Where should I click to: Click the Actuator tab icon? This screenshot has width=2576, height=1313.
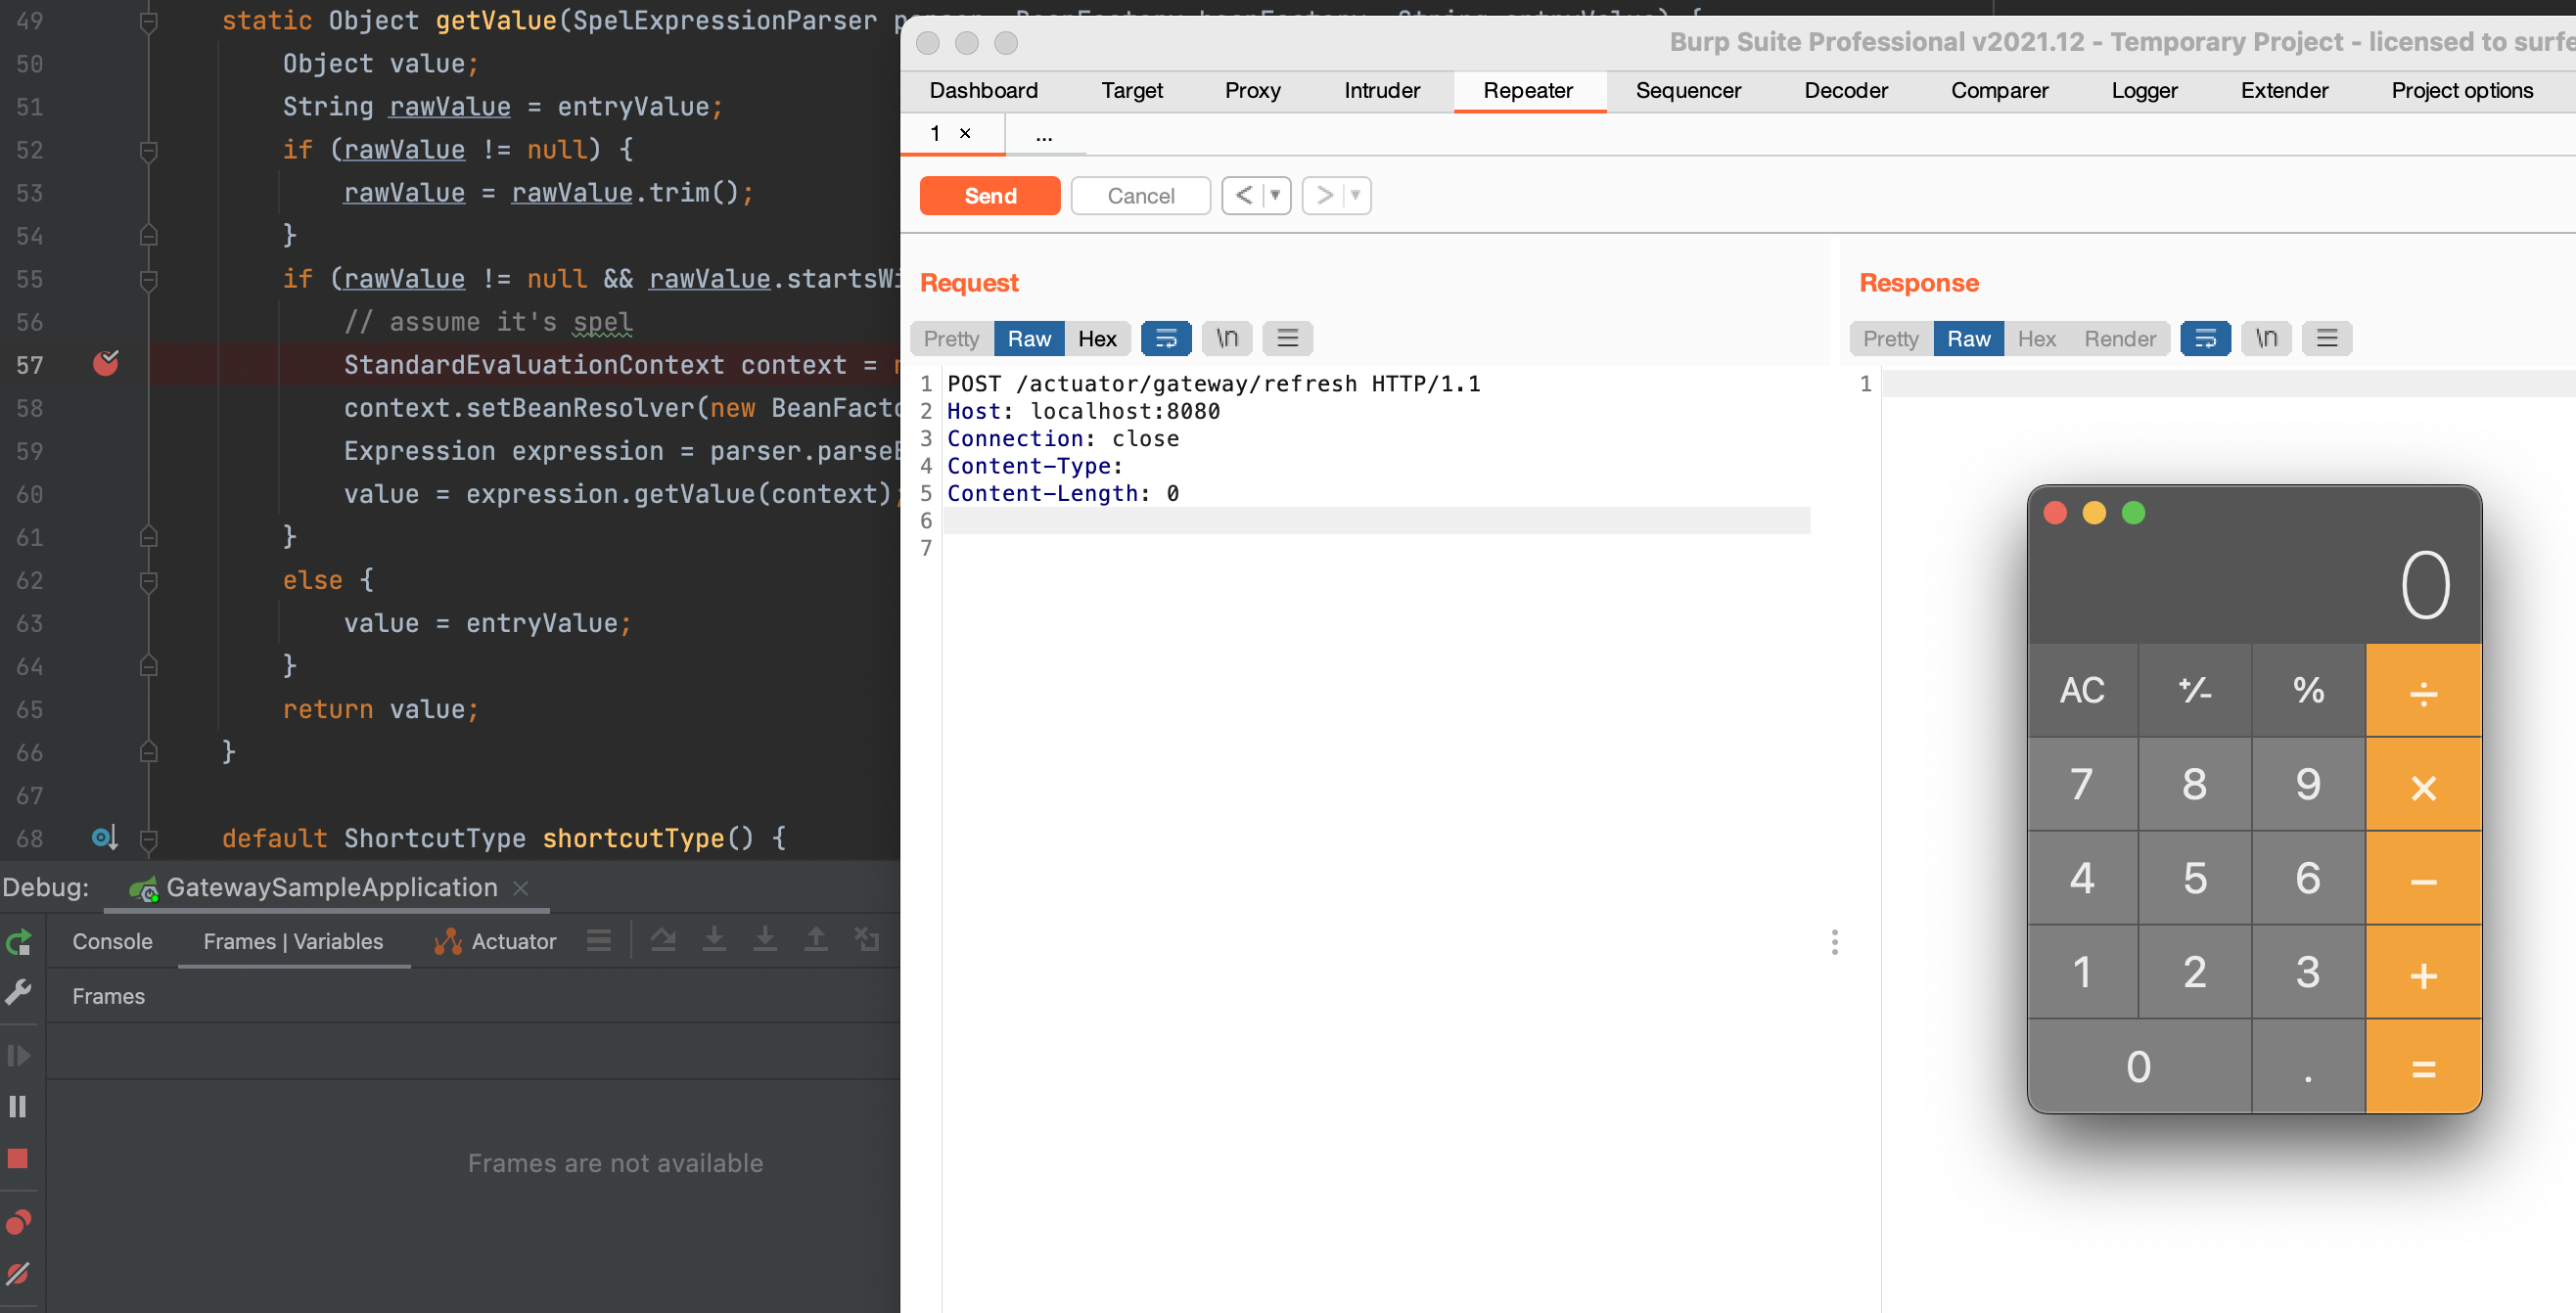(448, 941)
